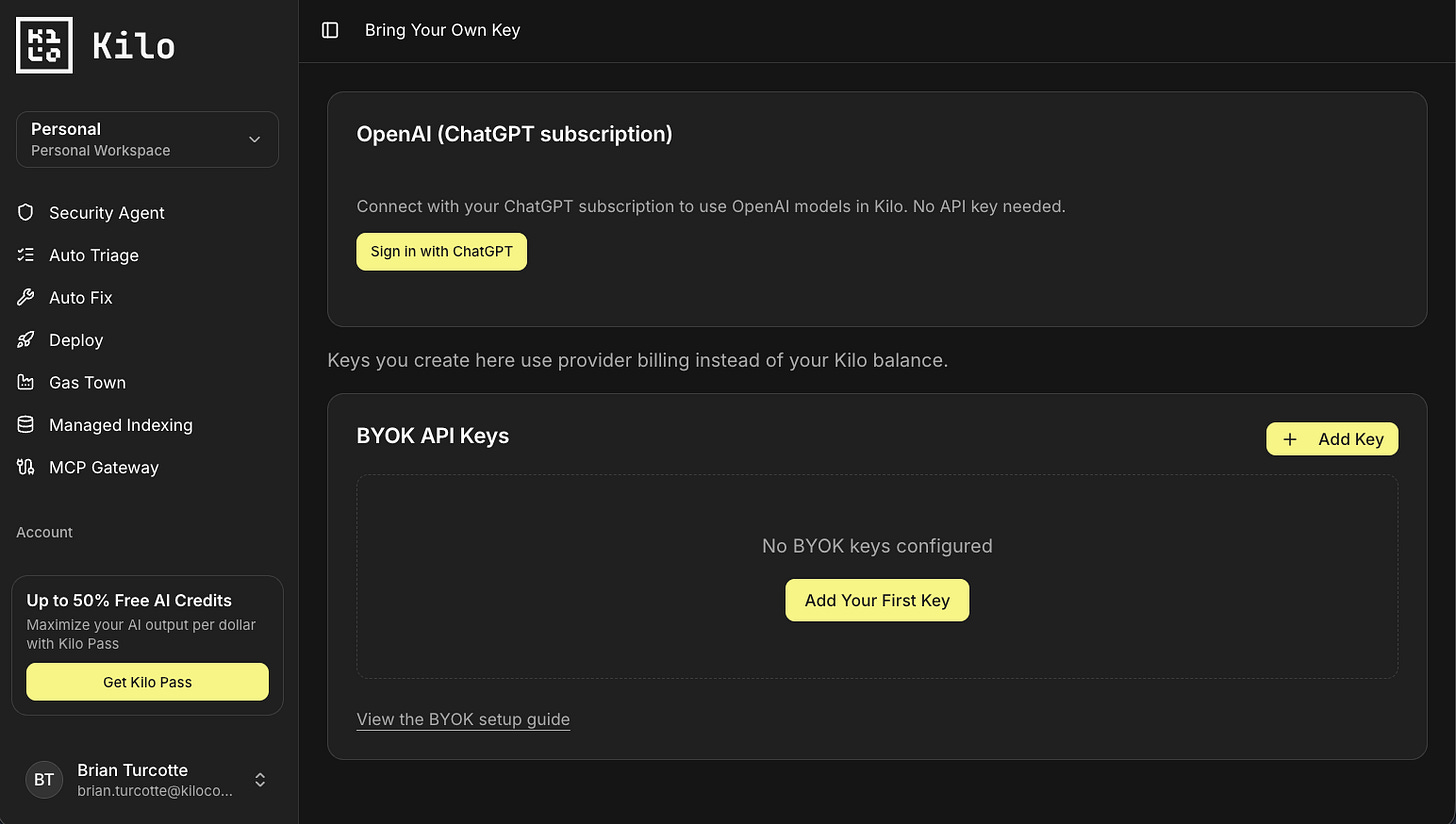Click Sign in with ChatGPT button

(x=441, y=252)
